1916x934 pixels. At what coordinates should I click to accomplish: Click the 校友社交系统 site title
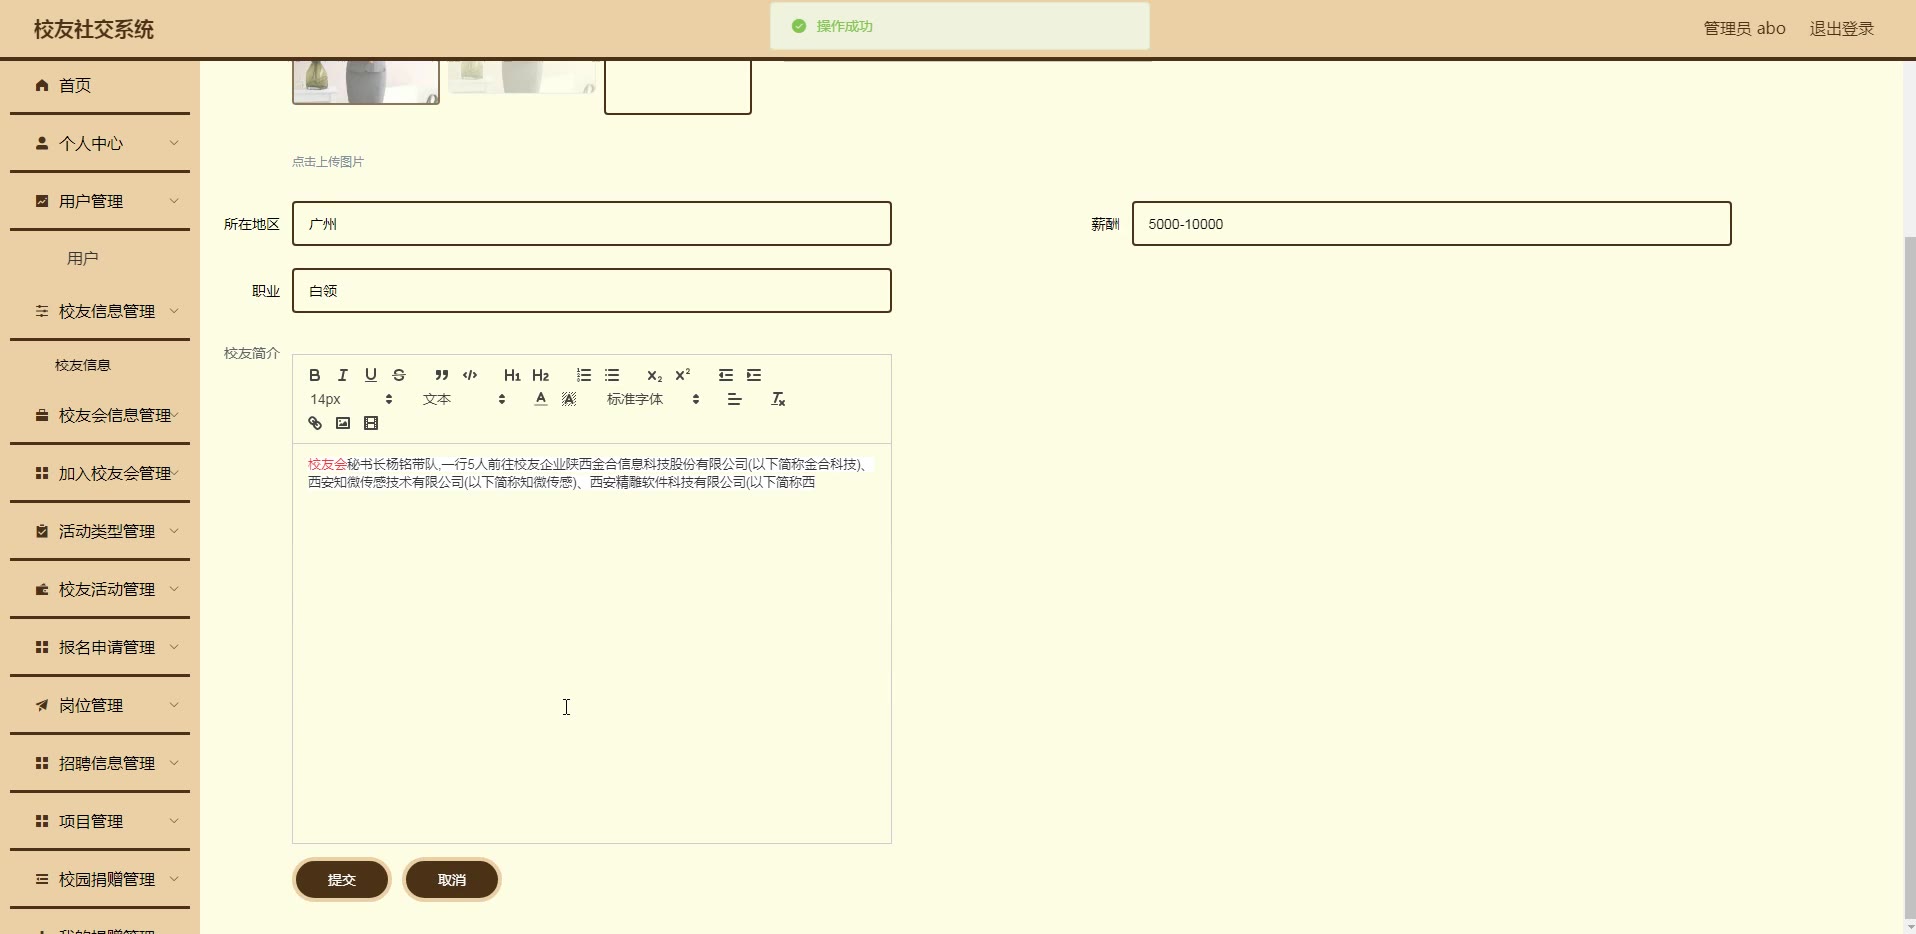[x=94, y=30]
